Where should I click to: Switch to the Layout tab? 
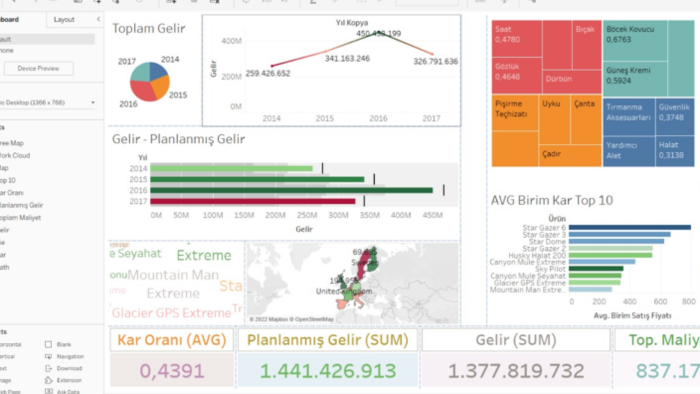point(64,20)
